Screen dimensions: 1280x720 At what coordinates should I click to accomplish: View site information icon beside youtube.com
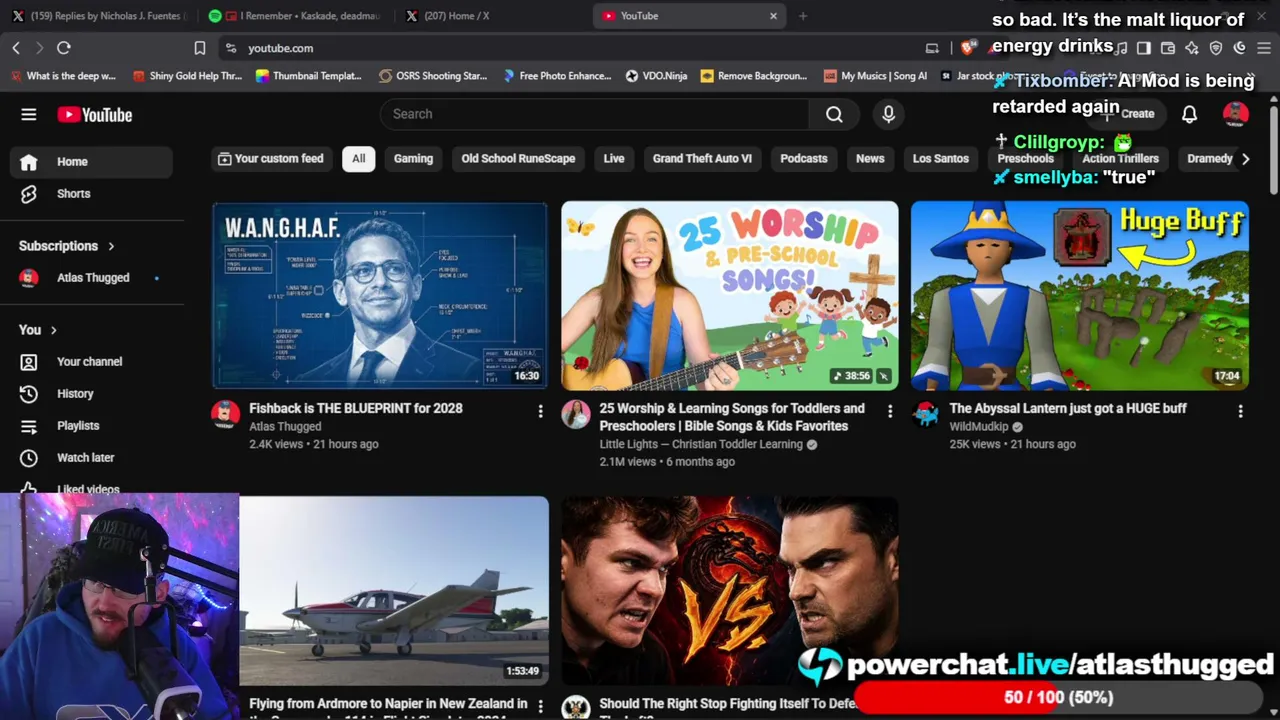click(x=231, y=48)
